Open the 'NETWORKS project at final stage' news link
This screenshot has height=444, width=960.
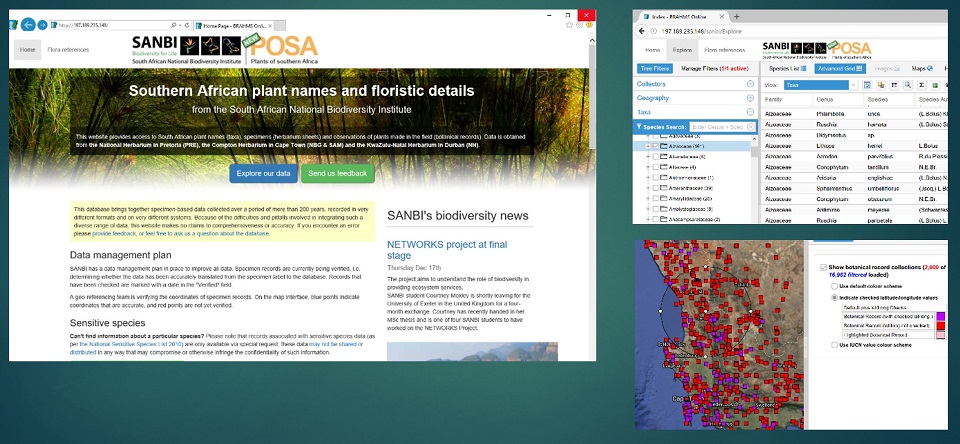click(x=447, y=250)
